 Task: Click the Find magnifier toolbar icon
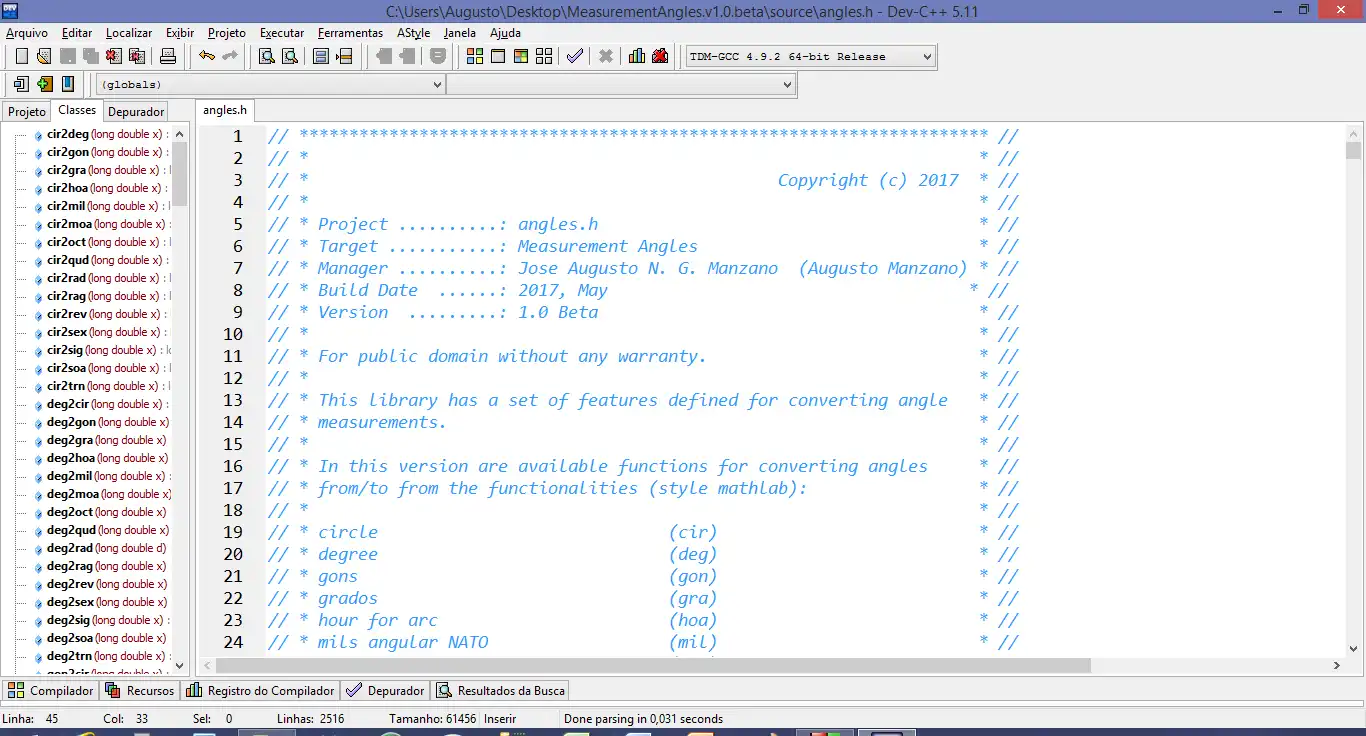267,56
